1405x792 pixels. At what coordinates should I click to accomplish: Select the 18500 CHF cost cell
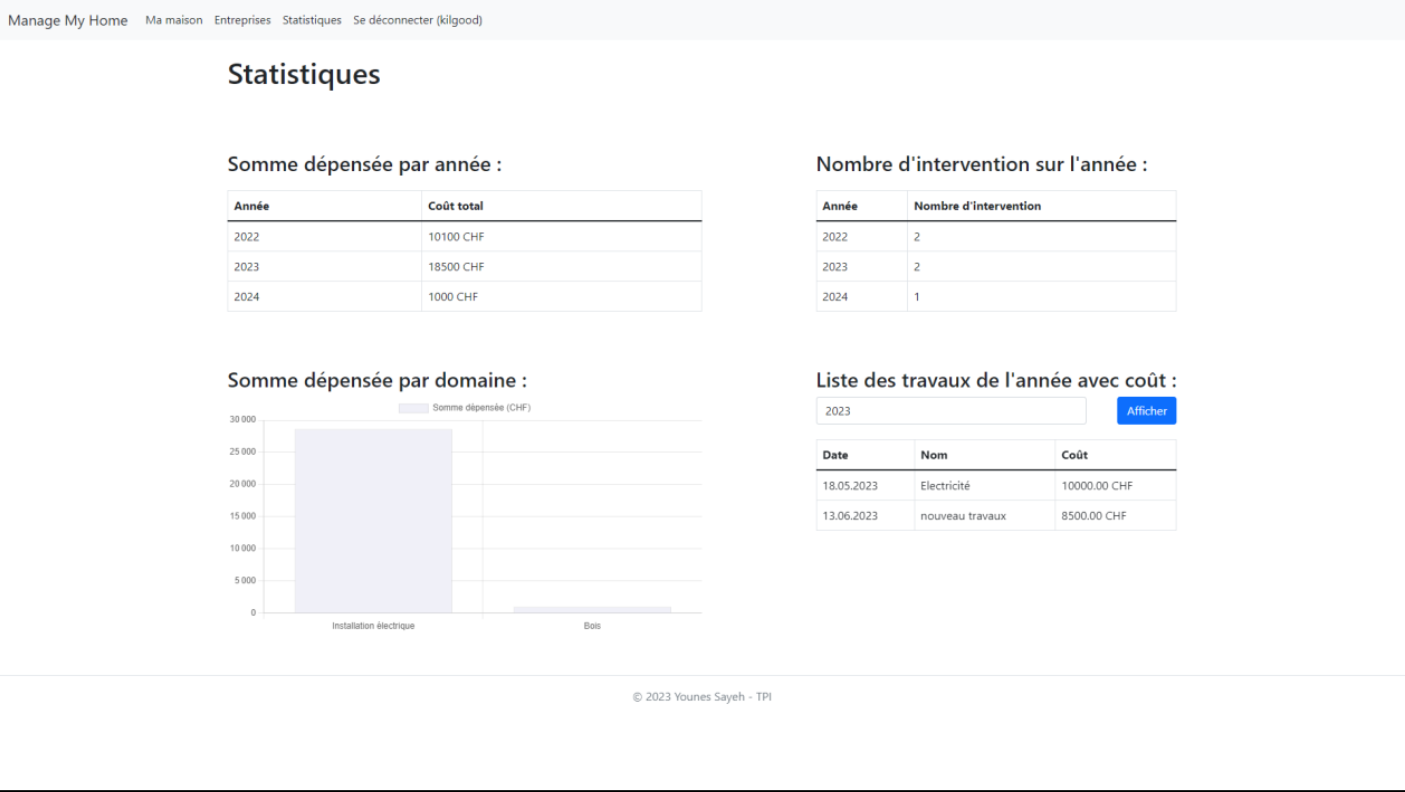click(x=561, y=267)
